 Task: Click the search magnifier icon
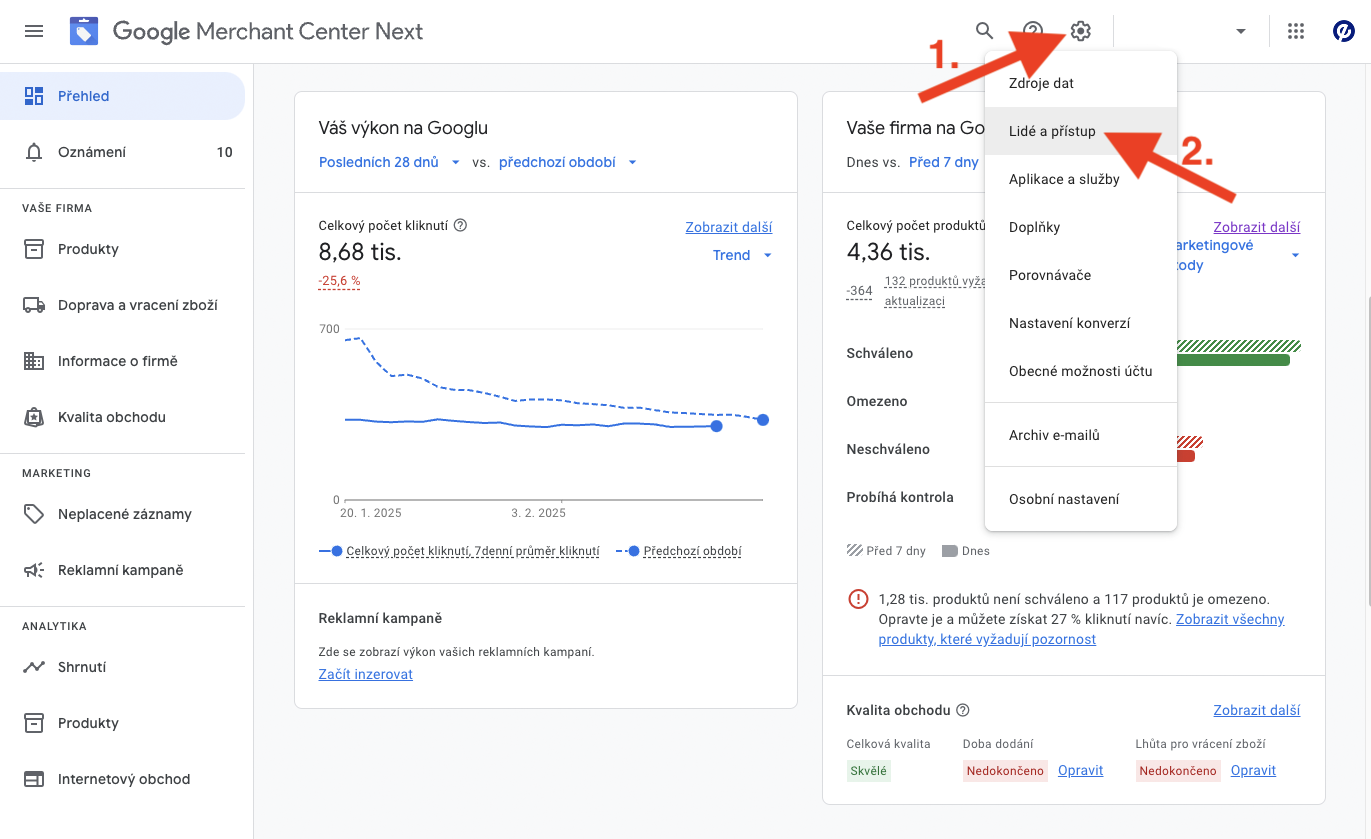pos(985,31)
